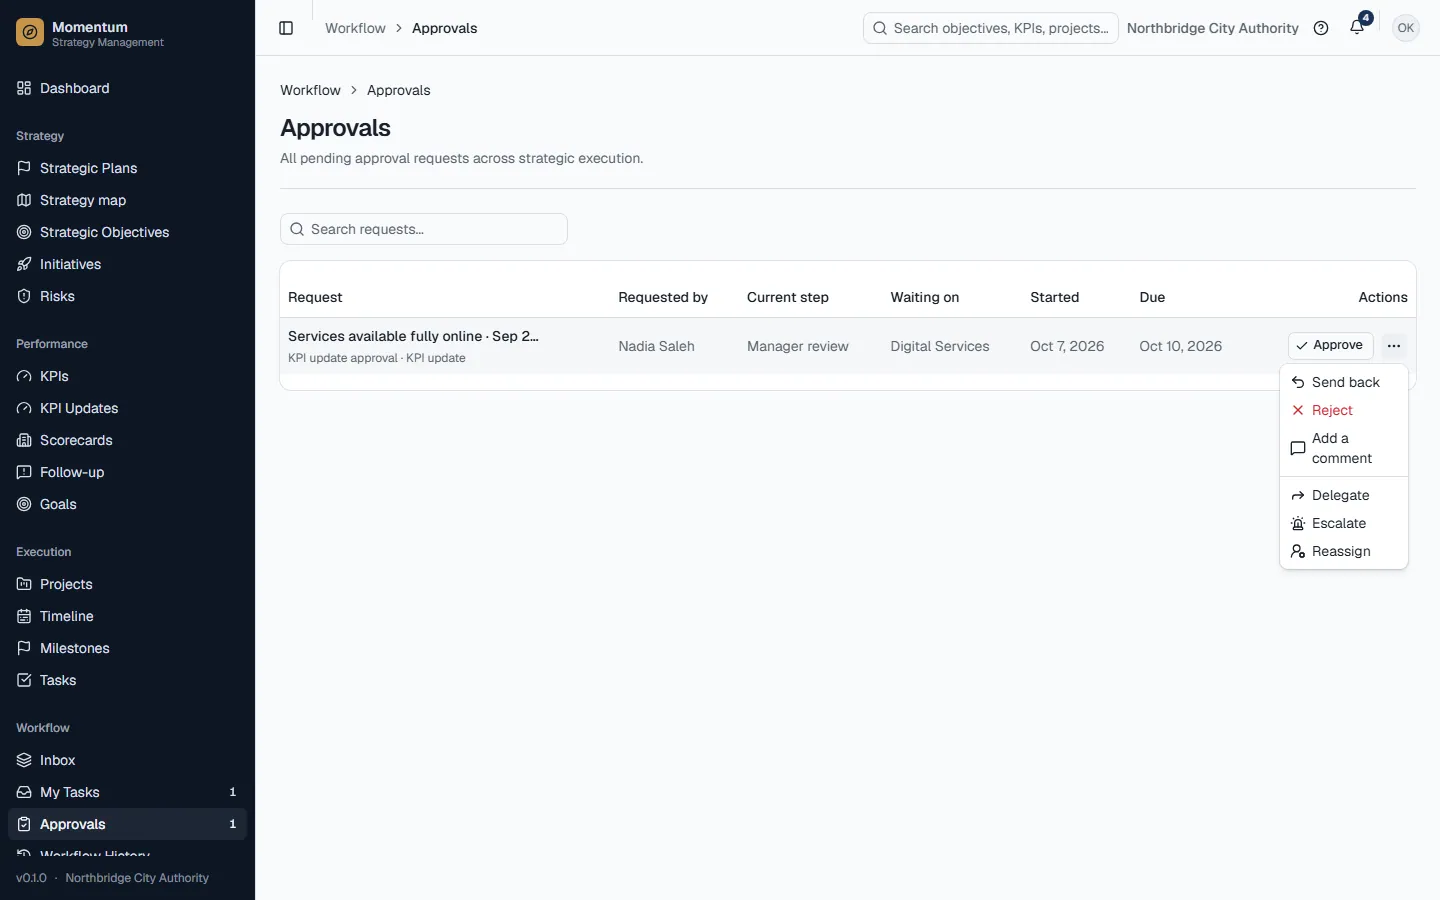Open the Timeline view

point(127,616)
